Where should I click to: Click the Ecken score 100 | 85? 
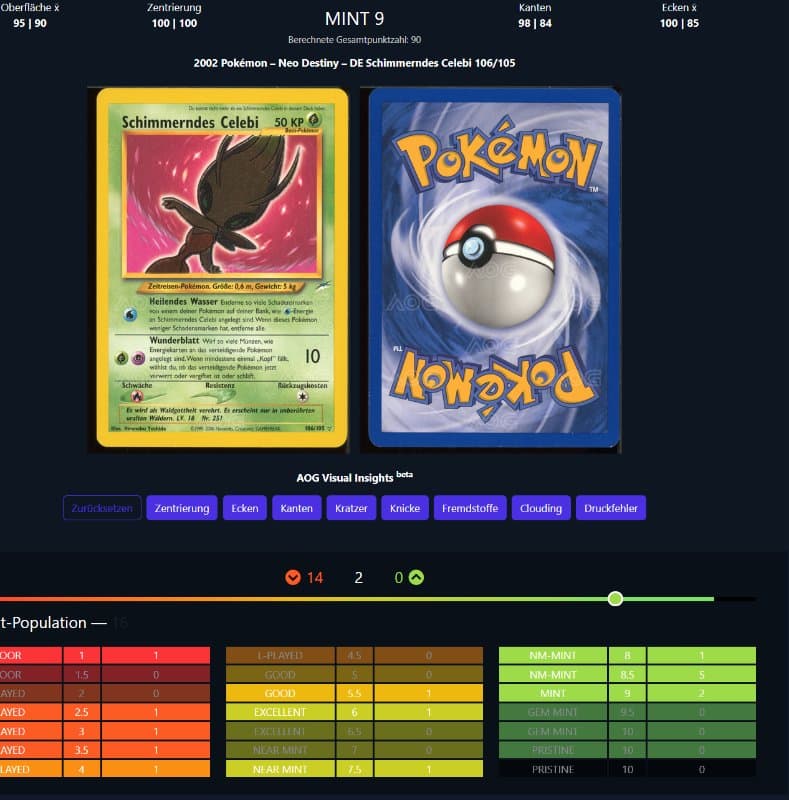coord(679,23)
